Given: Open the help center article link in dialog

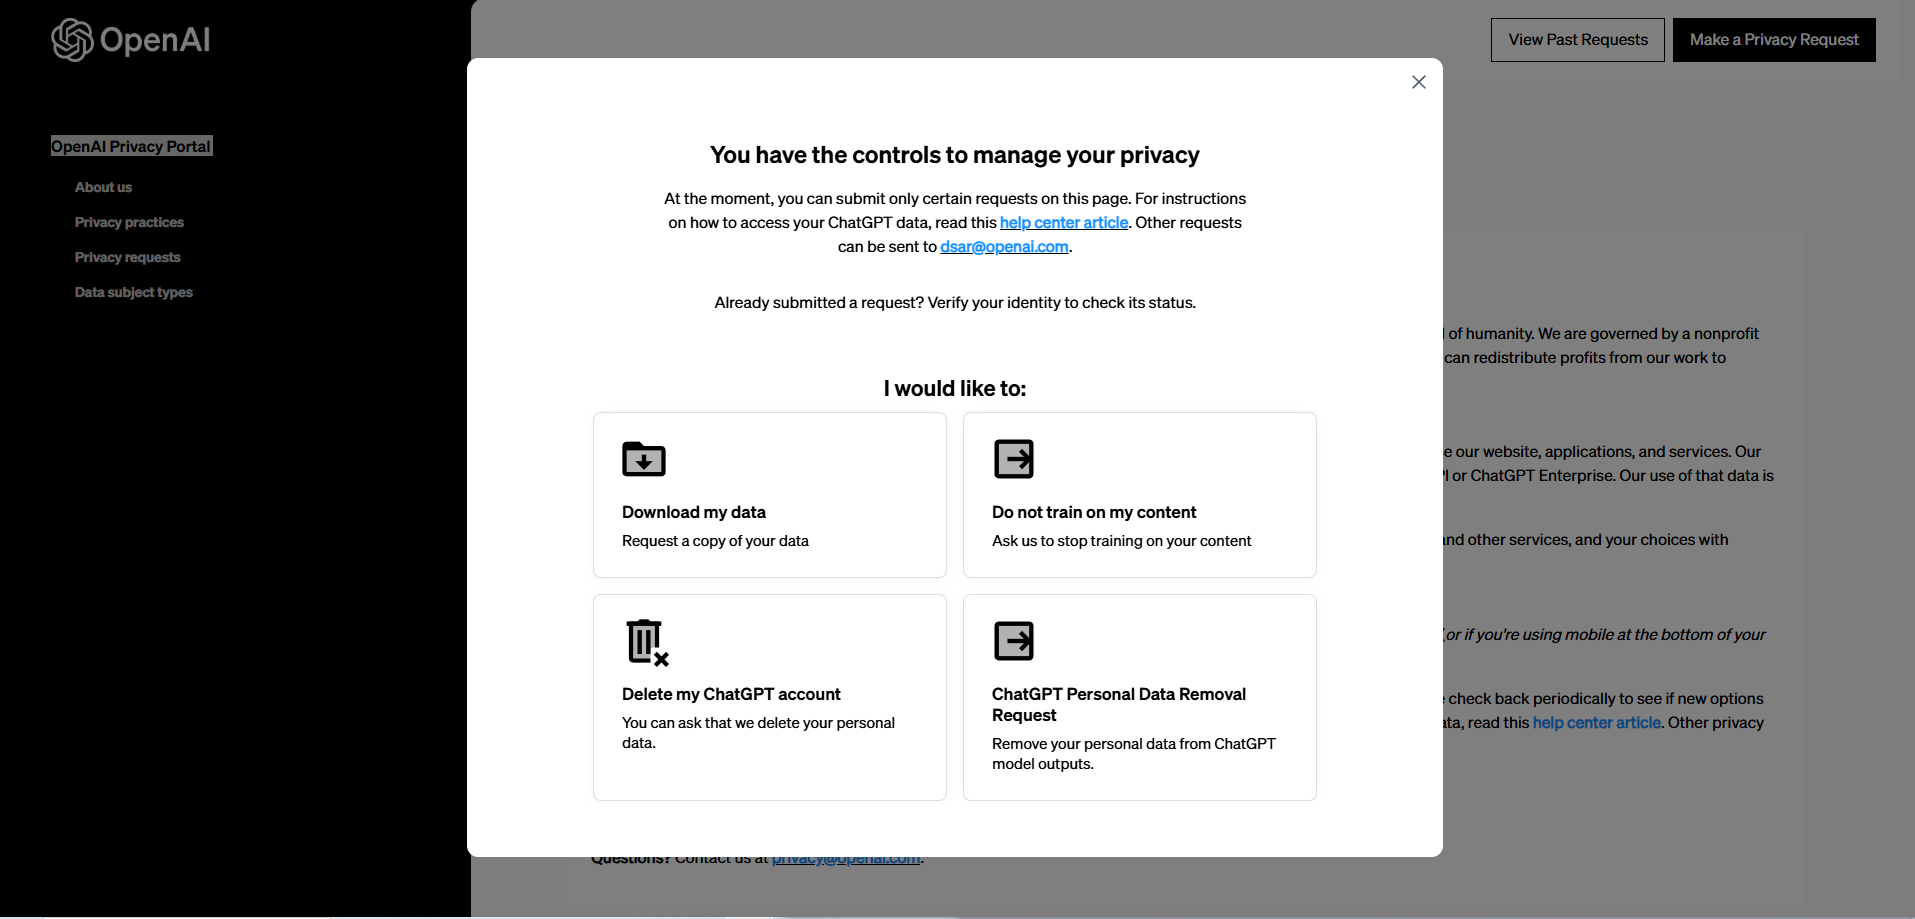Looking at the screenshot, I should [1064, 223].
